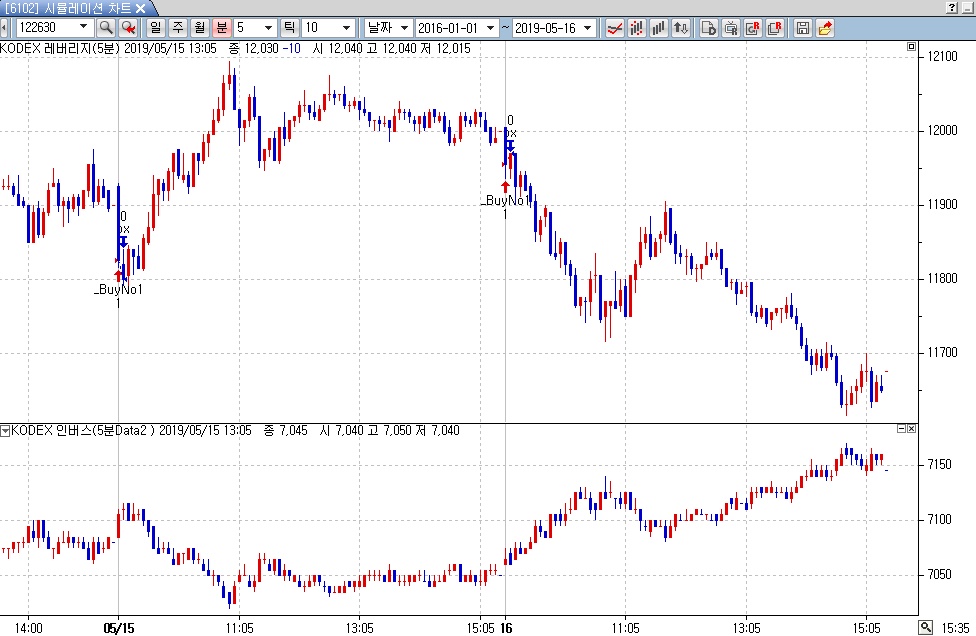This screenshot has width=976, height=636.
Task: Open the 날짜 date-mode dropdown
Action: pos(404,28)
